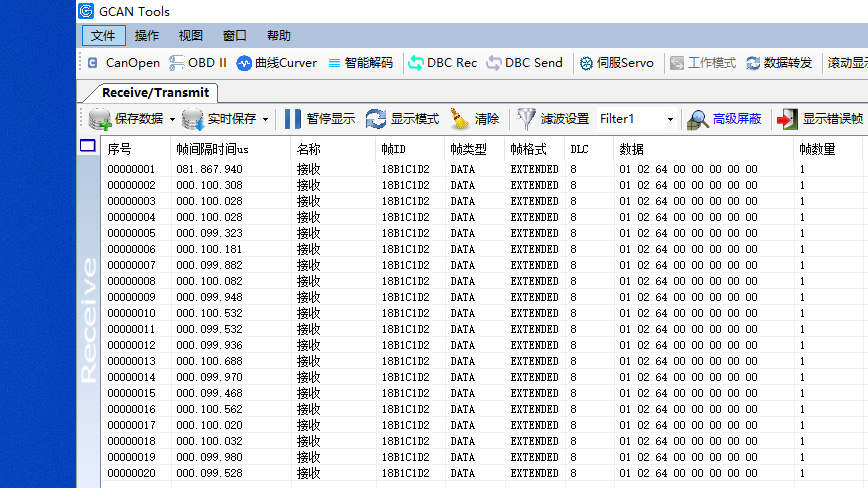This screenshot has width=868, height=488.
Task: Click the 数据转发 data forwarding tool
Action: click(x=779, y=63)
